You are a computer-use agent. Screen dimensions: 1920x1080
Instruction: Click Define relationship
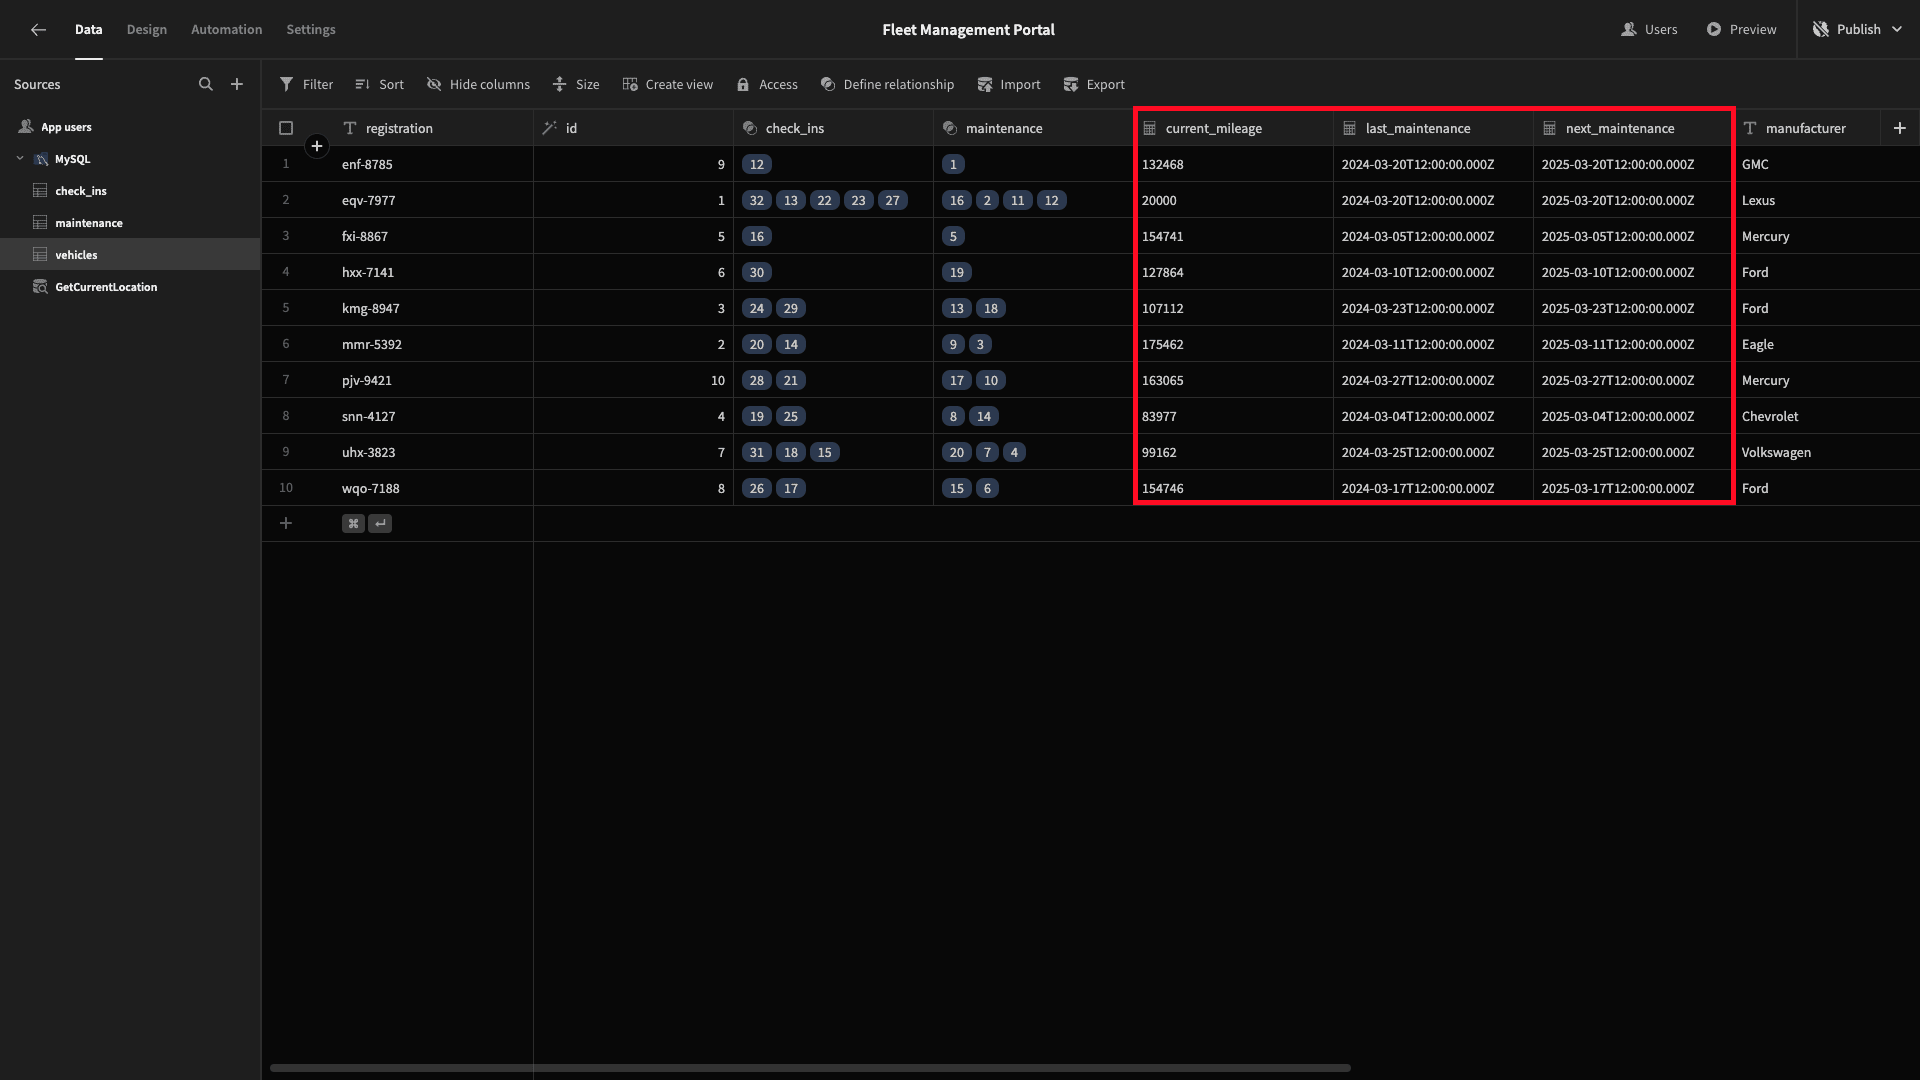(887, 85)
